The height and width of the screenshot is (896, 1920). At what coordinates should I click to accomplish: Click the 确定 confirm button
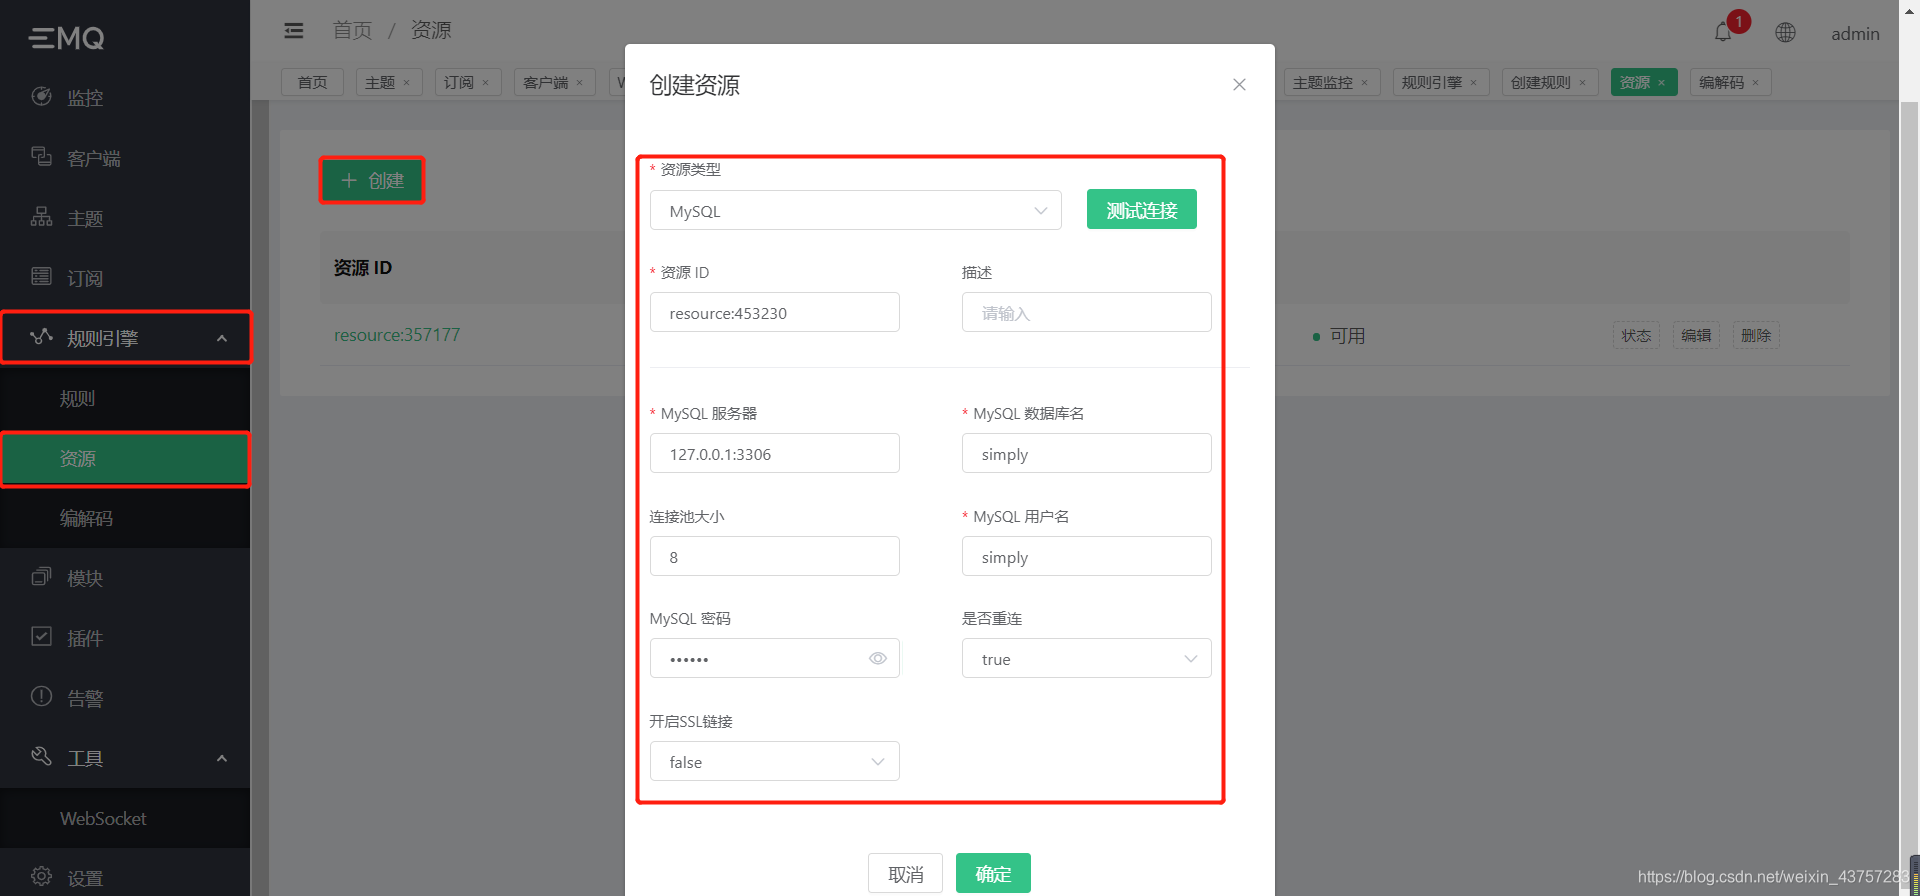tap(993, 873)
